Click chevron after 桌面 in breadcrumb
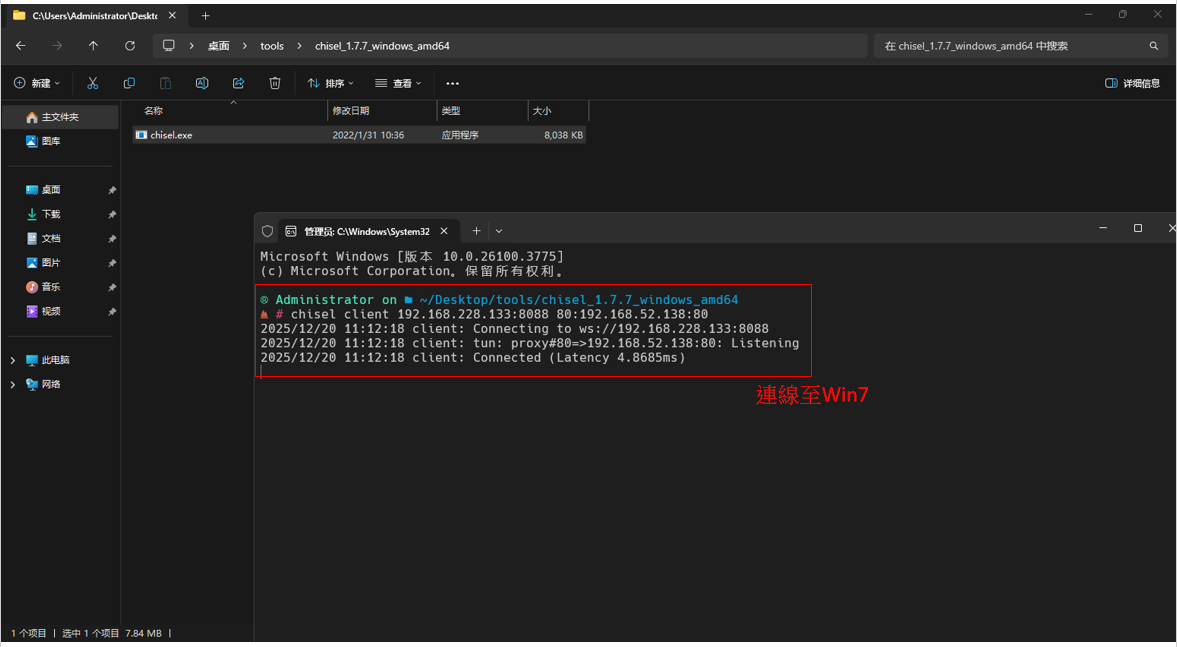Viewport: 1177px width, 647px height. coord(245,46)
